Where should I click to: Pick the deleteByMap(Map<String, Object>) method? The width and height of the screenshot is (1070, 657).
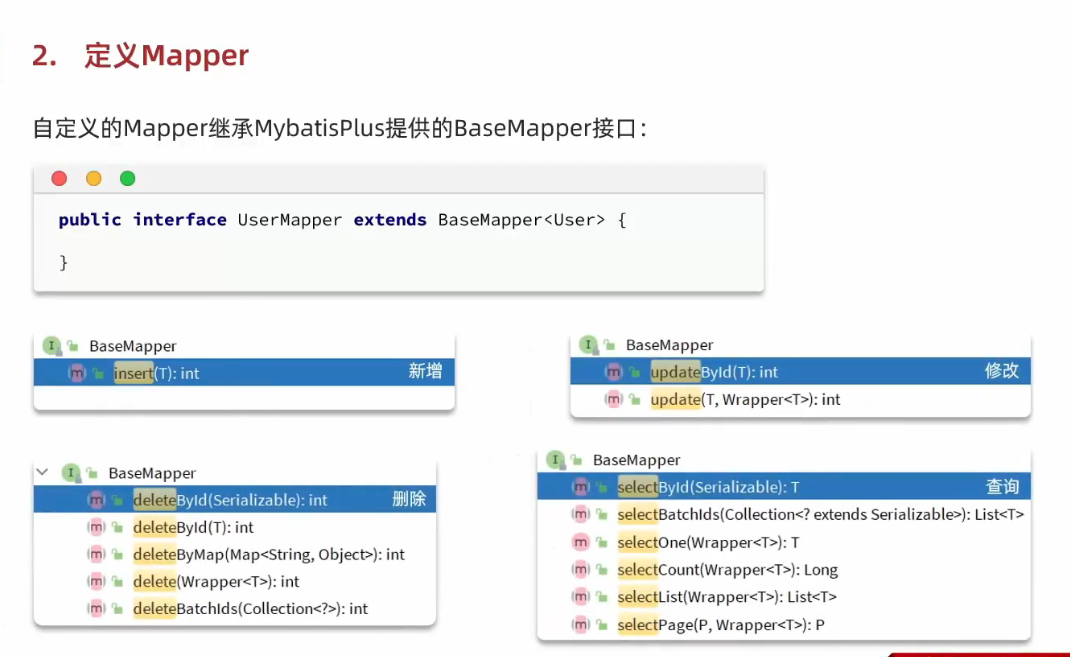[268, 554]
